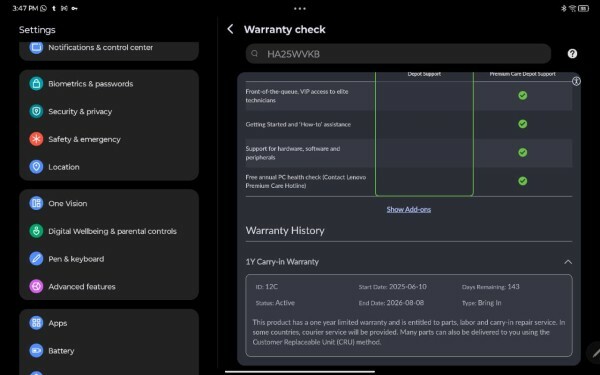This screenshot has width=600, height=375.
Task: Click the Show Add-ons link
Action: 409,209
